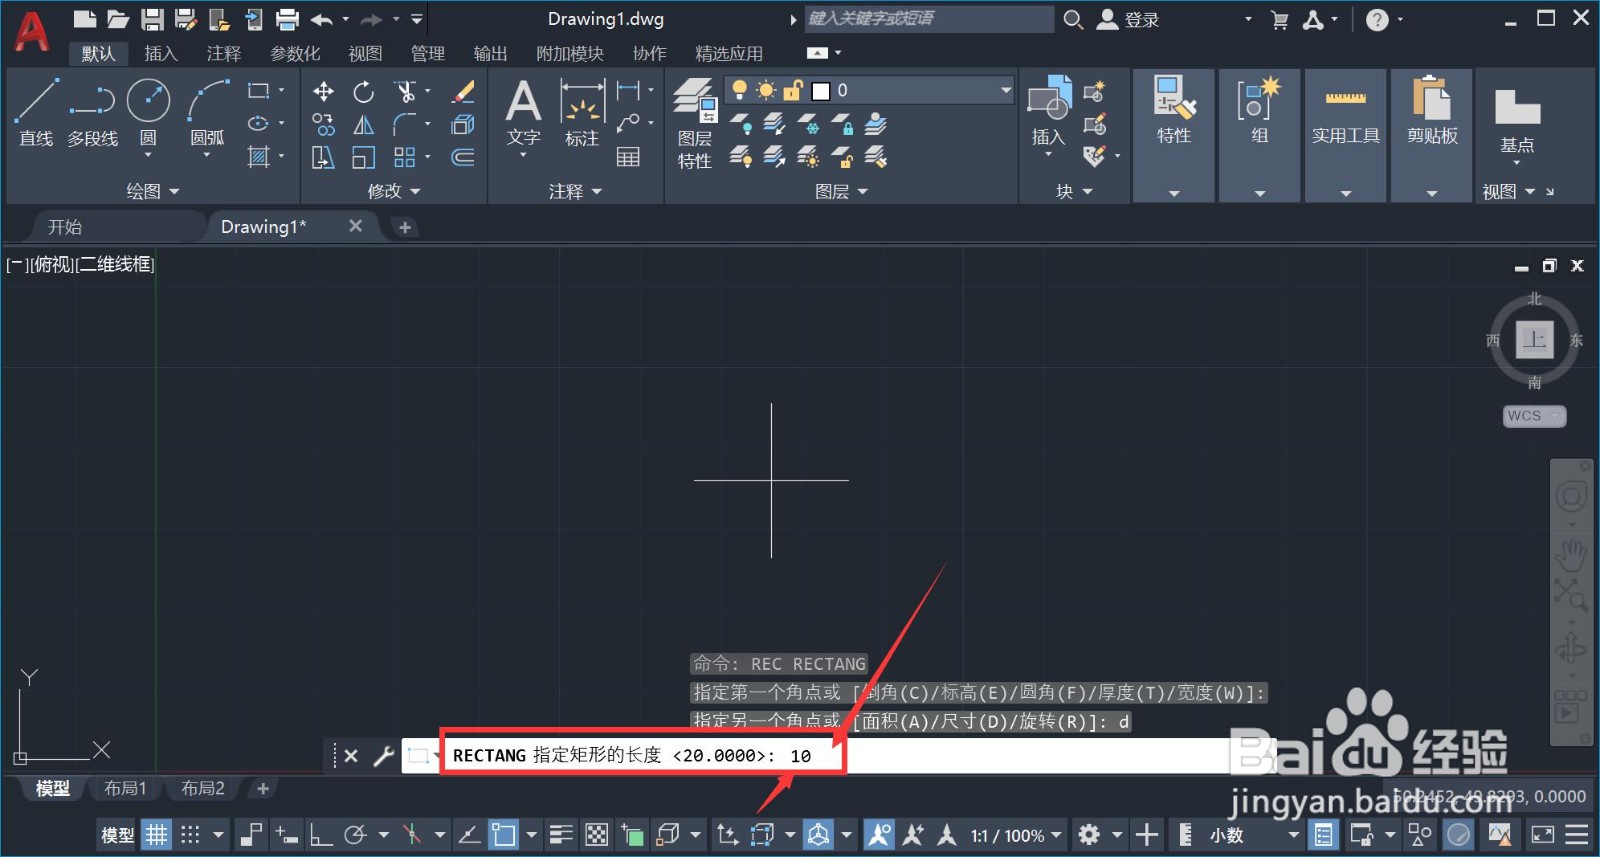The width and height of the screenshot is (1600, 857).
Task: Toggle snap mode dots in status bar
Action: pyautogui.click(x=190, y=834)
